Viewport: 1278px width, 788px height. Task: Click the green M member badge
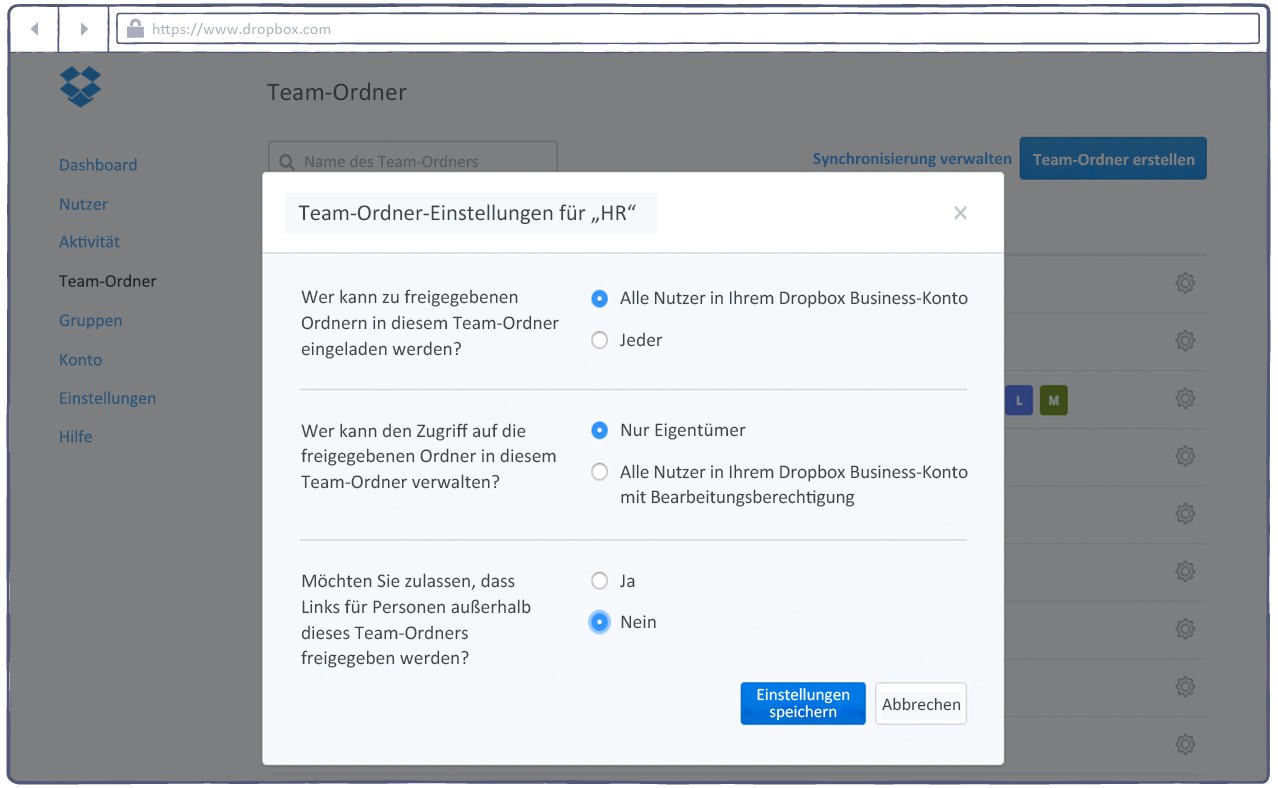(1053, 401)
